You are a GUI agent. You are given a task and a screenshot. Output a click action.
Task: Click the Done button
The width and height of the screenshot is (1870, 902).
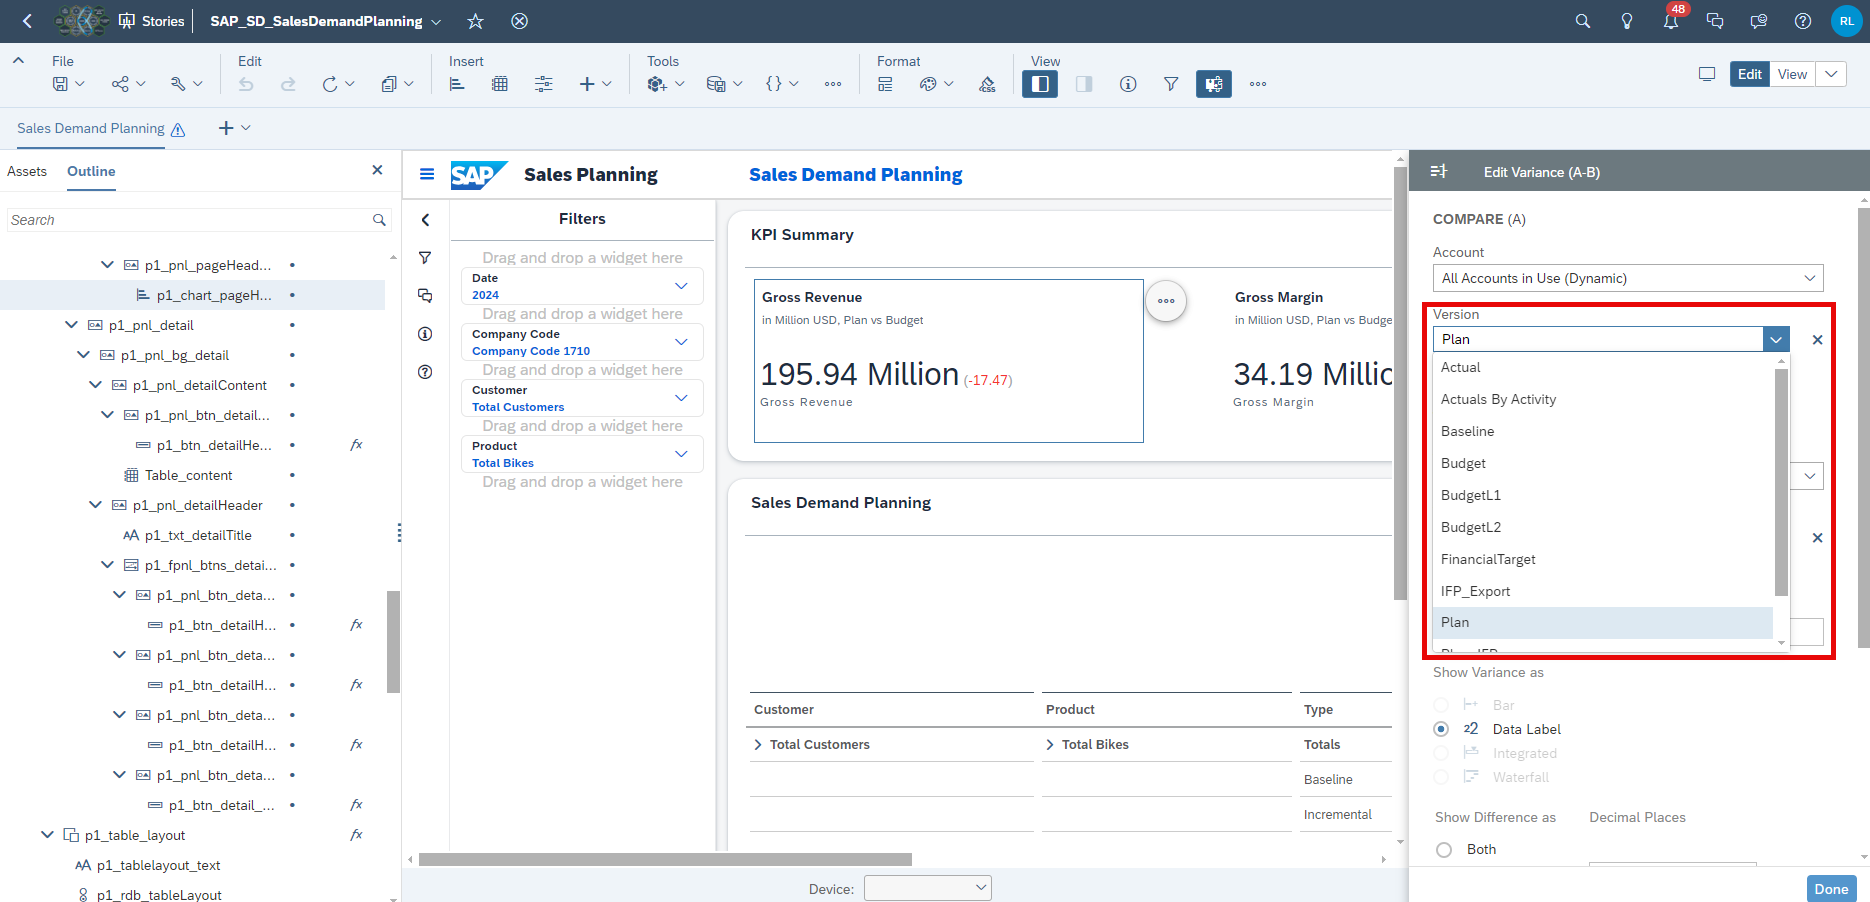tap(1831, 889)
